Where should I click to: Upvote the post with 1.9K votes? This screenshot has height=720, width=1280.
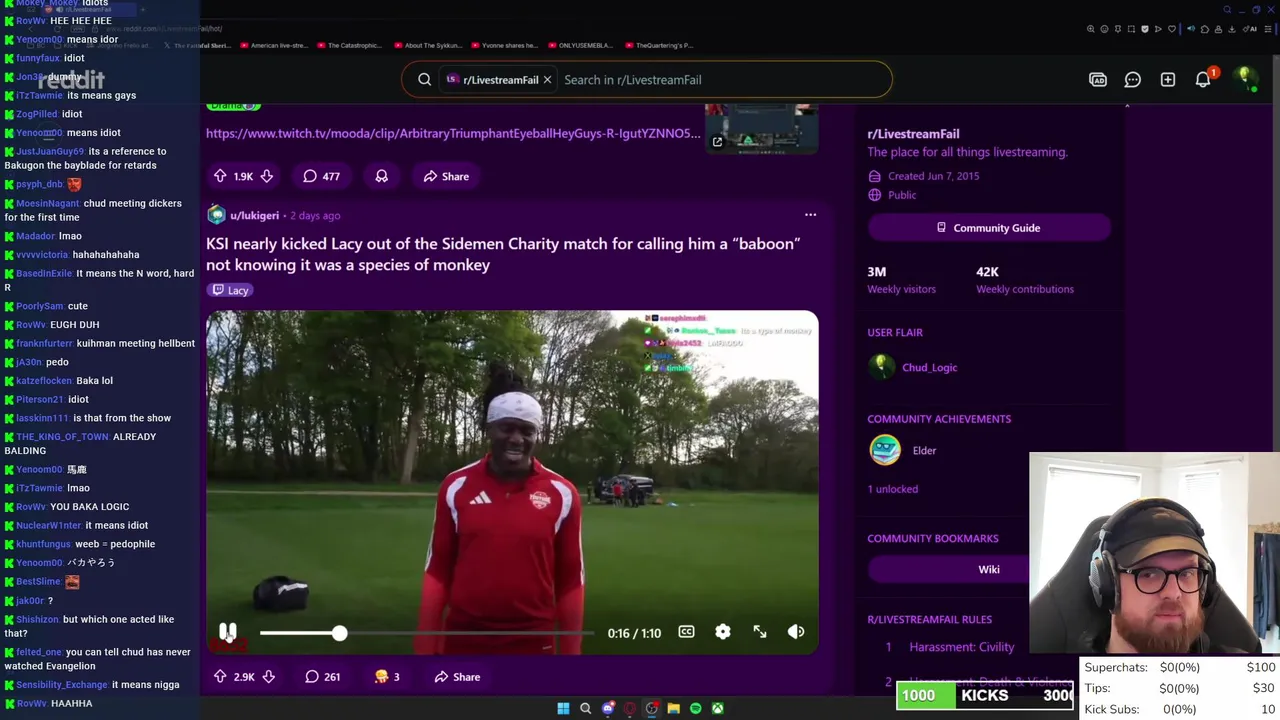tap(220, 176)
